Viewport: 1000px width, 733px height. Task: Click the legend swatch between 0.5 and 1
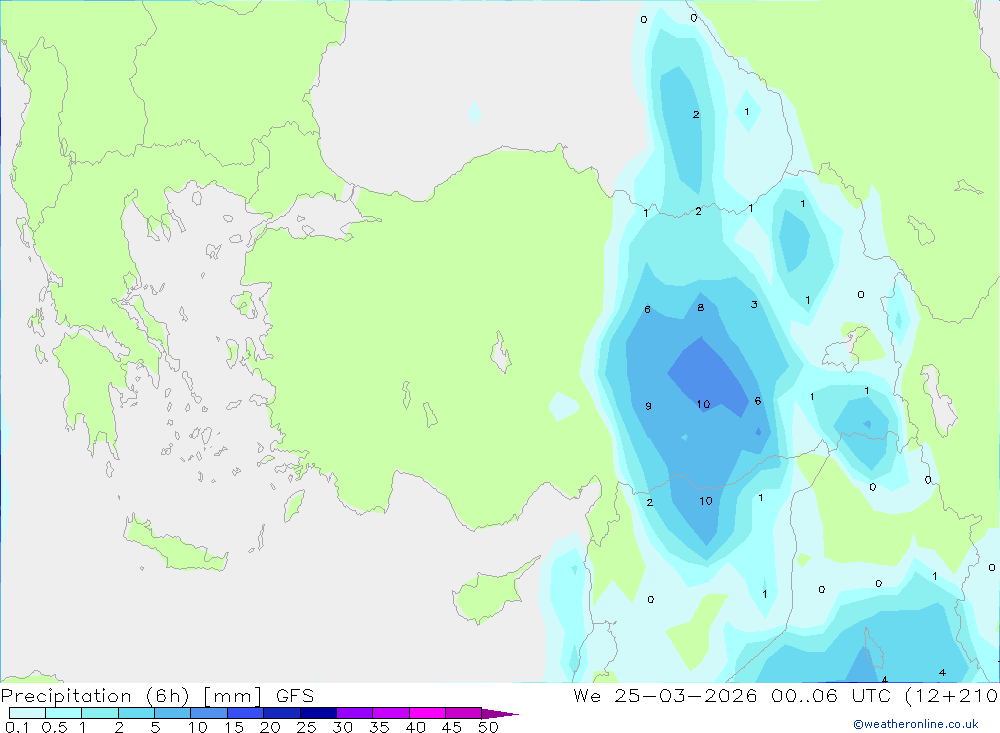64,713
